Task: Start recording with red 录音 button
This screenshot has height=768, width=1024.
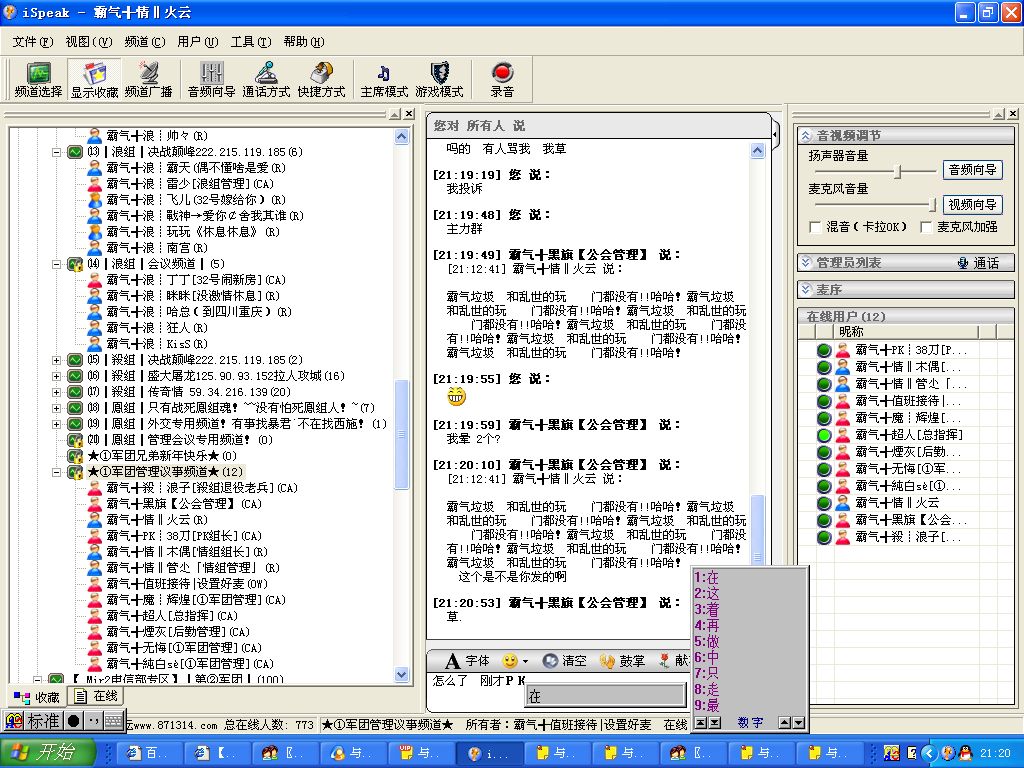Action: (502, 80)
